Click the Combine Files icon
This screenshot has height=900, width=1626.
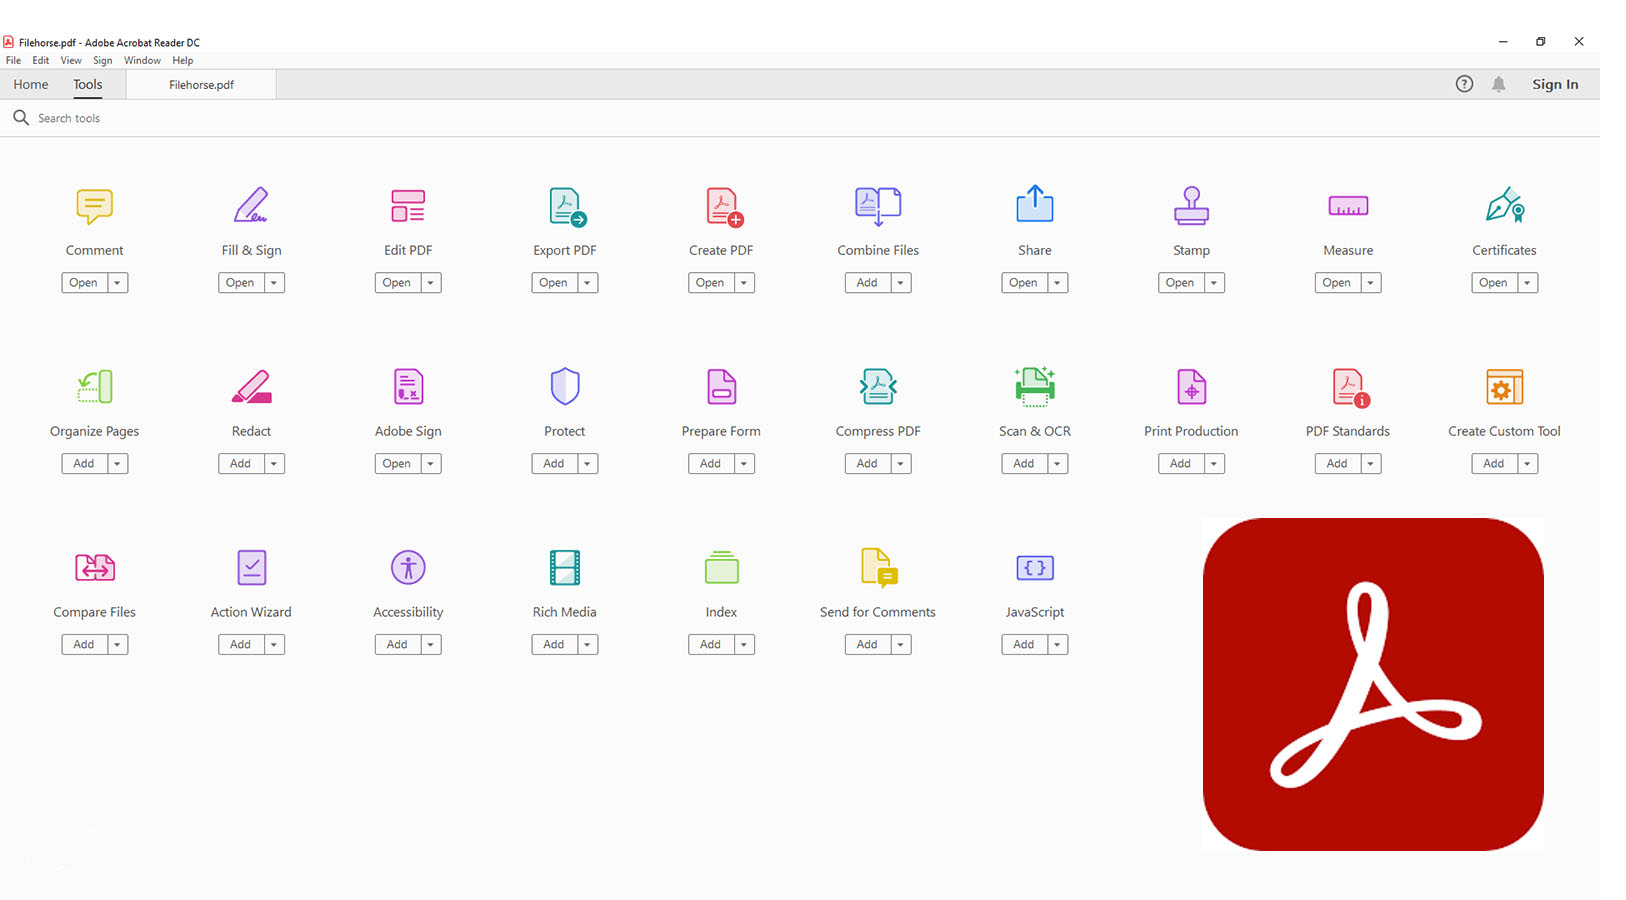pyautogui.click(x=877, y=206)
